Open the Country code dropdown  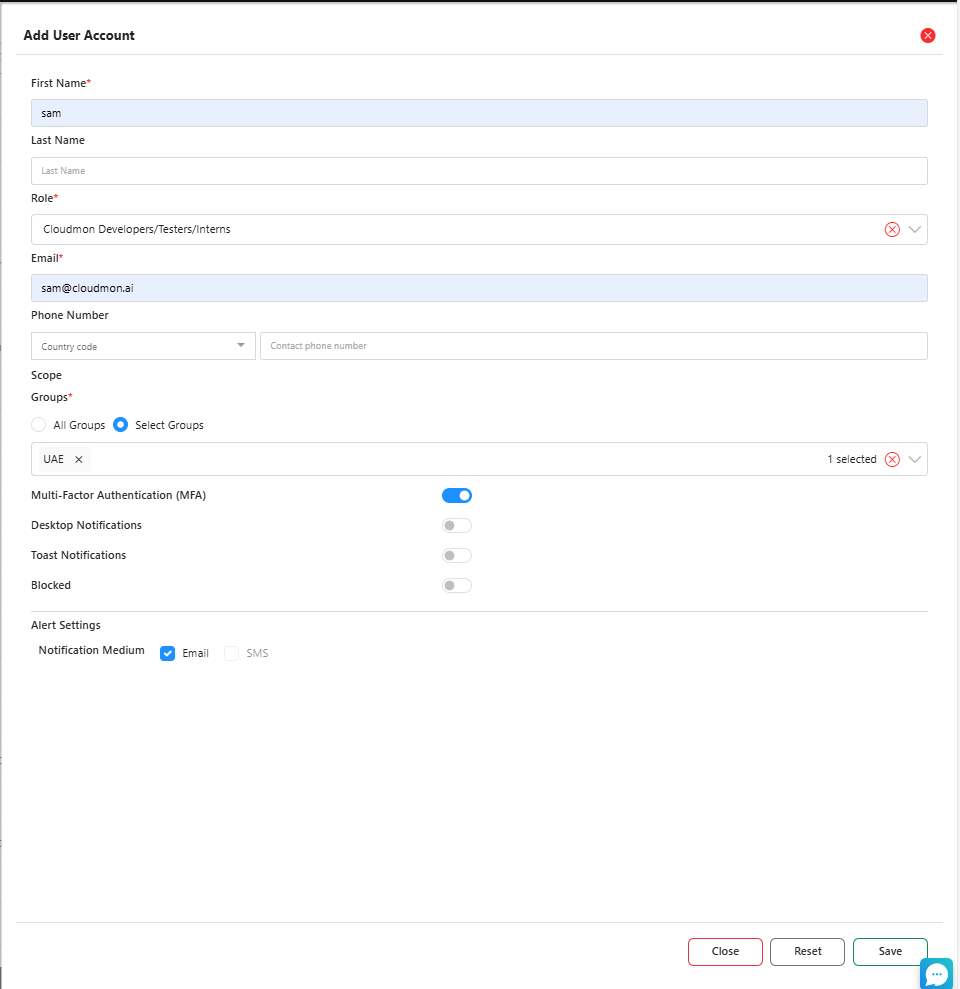(x=143, y=346)
